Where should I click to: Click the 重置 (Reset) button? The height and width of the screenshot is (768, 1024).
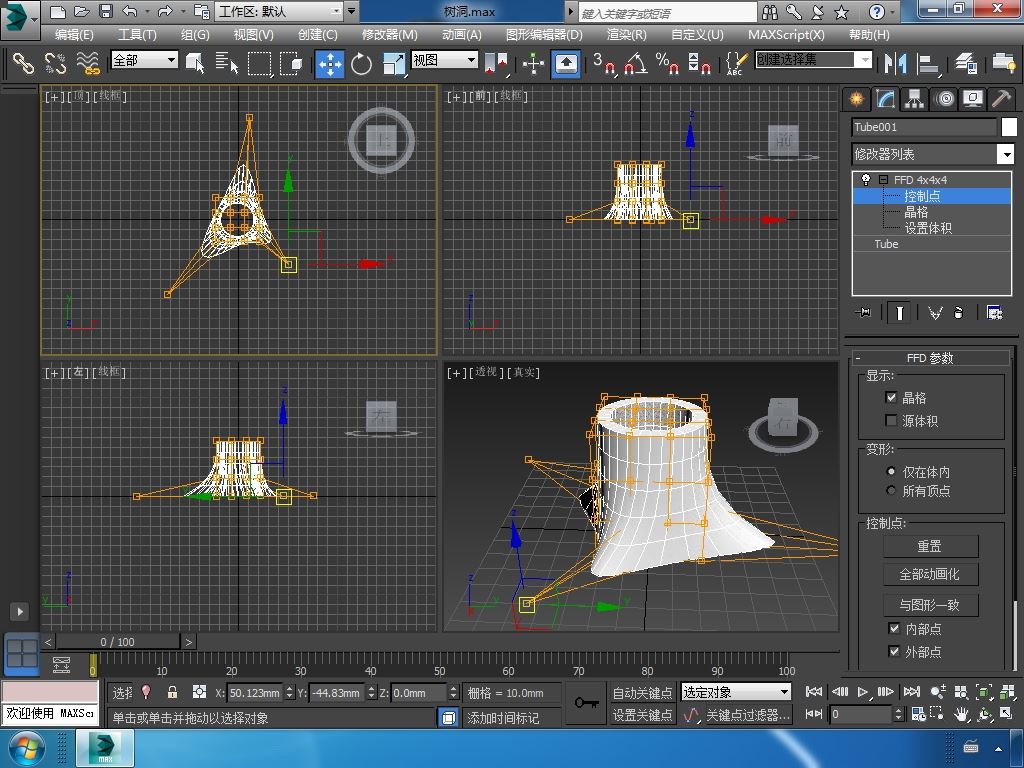click(x=930, y=546)
